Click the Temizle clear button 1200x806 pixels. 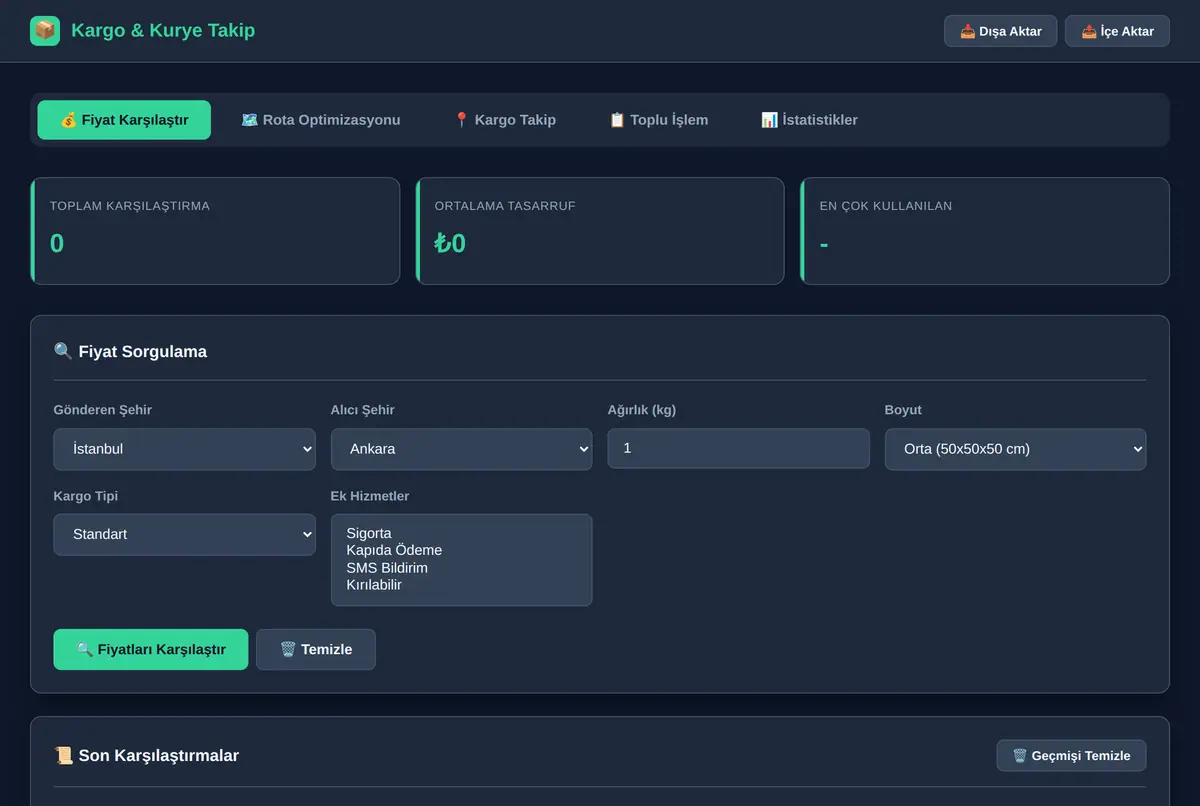click(316, 649)
